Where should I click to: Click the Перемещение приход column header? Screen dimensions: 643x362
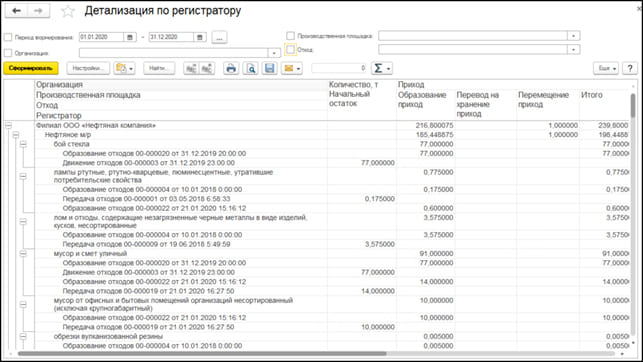pyautogui.click(x=543, y=99)
